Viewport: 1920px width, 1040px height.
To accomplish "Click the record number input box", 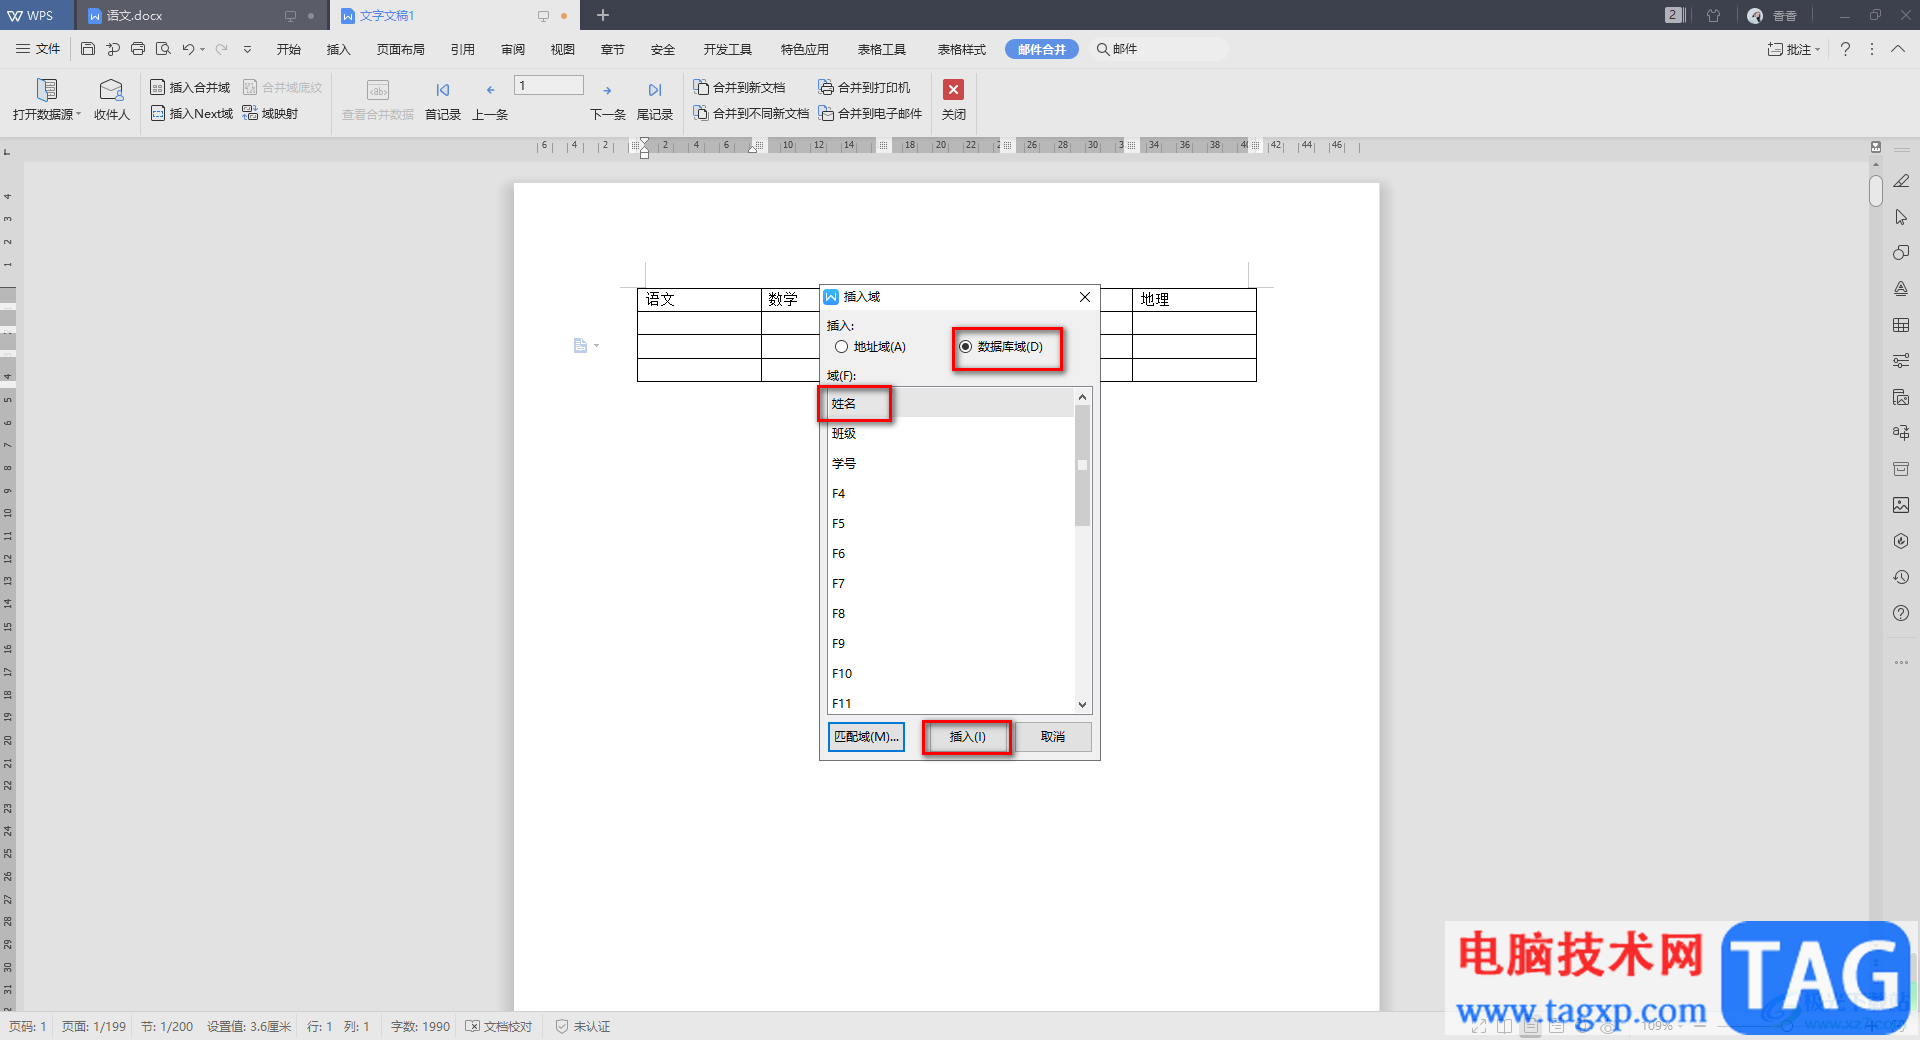I will (549, 86).
